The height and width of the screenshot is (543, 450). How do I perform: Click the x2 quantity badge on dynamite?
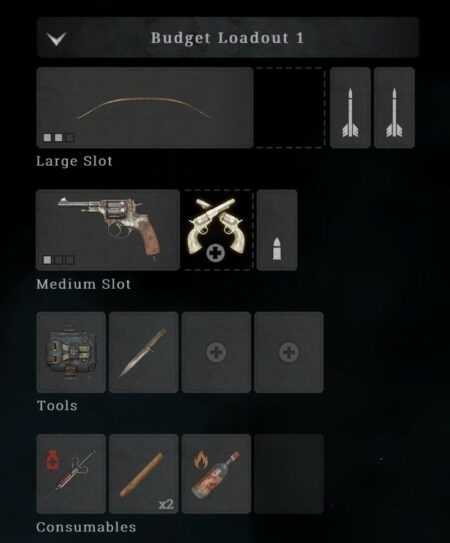coord(166,504)
